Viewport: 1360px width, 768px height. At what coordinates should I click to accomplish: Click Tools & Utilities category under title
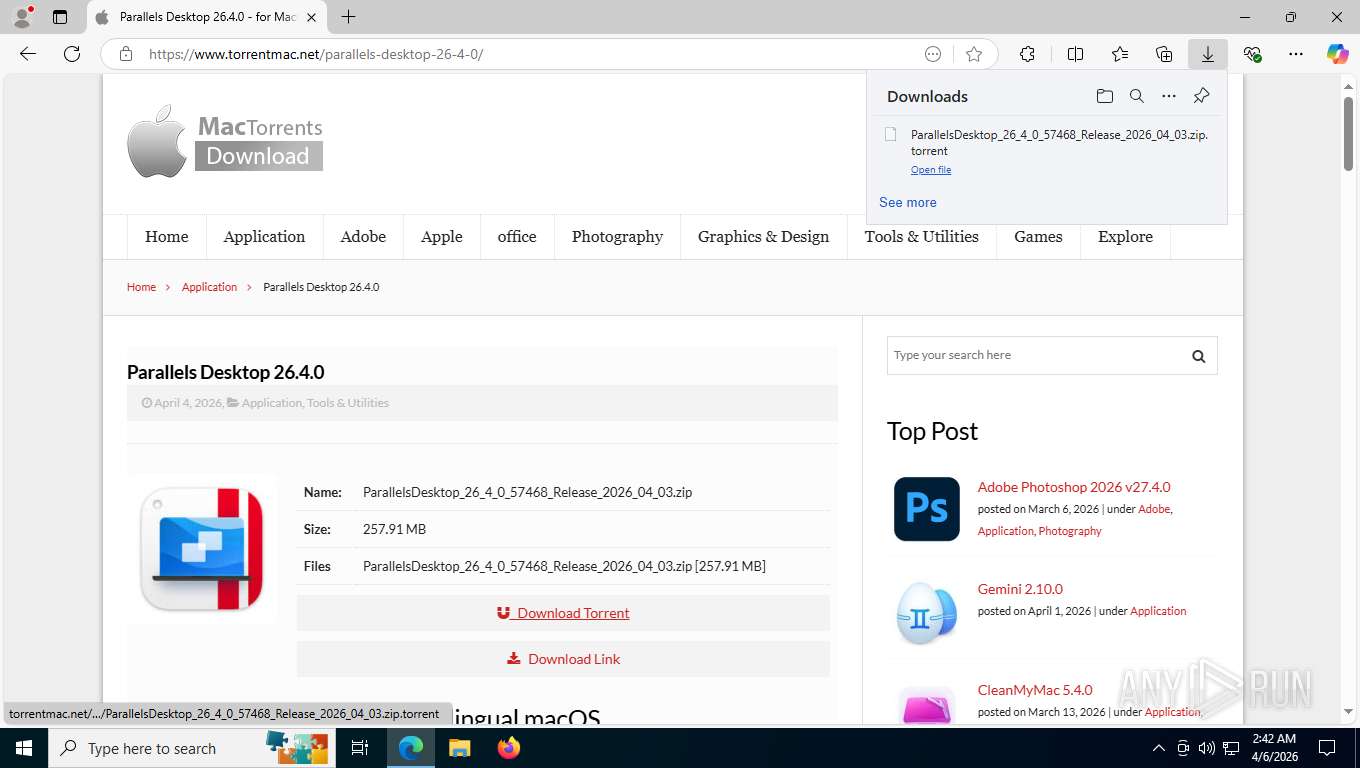[348, 403]
